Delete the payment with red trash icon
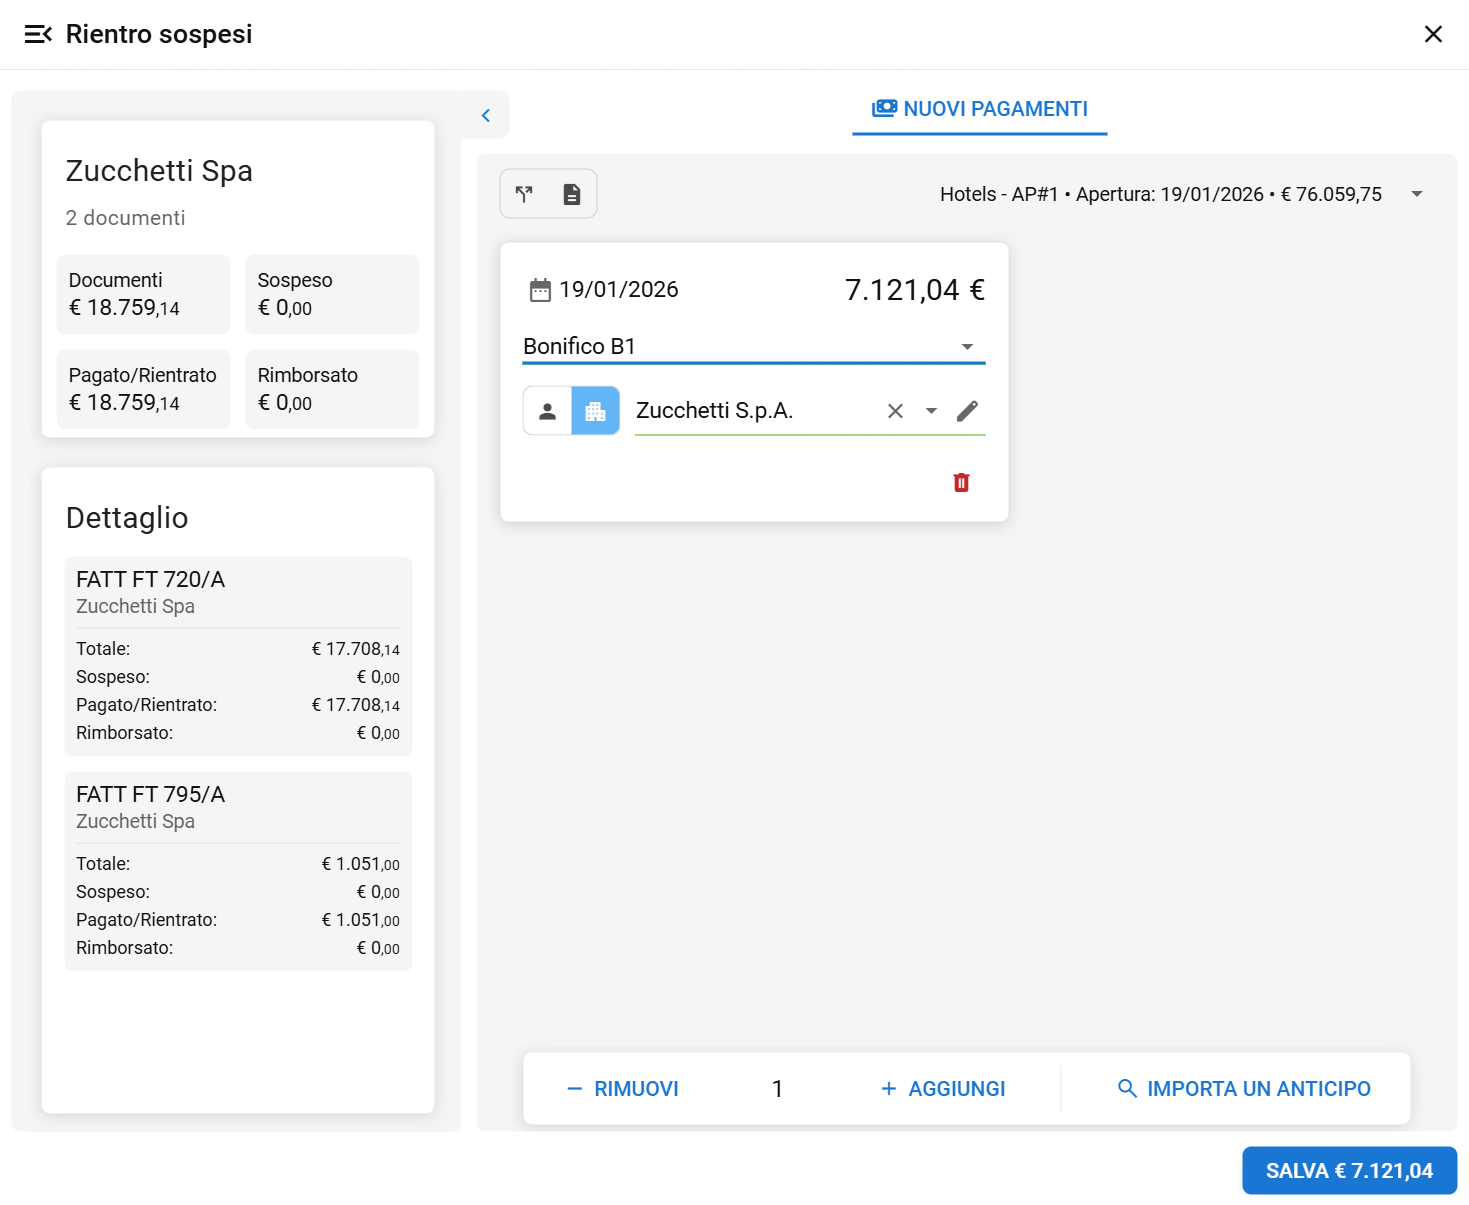Image resolution: width=1469 pixels, height=1205 pixels. 961,483
